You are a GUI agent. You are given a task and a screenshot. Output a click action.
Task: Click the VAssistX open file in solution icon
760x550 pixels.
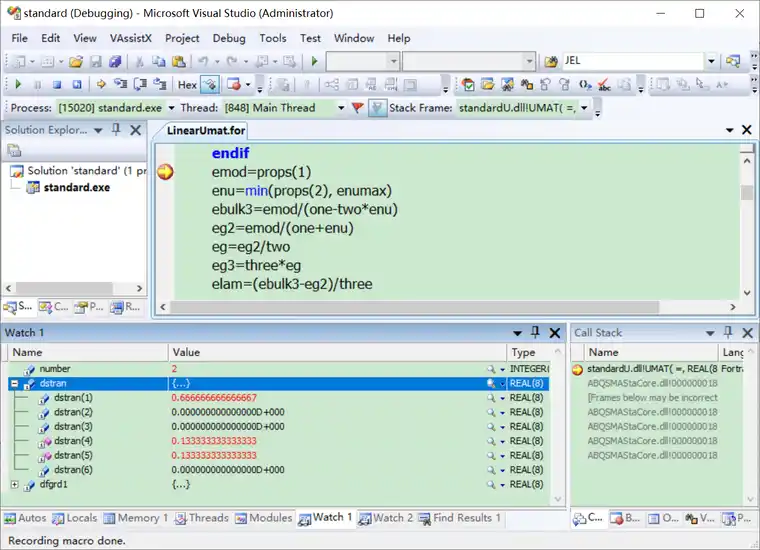point(488,85)
